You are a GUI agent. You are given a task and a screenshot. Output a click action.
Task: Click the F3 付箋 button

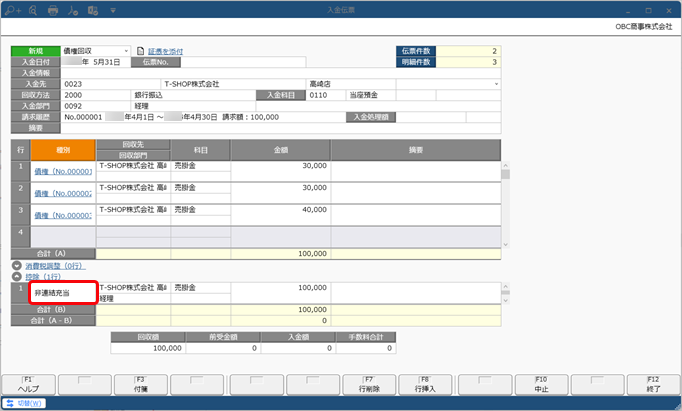[x=140, y=384]
